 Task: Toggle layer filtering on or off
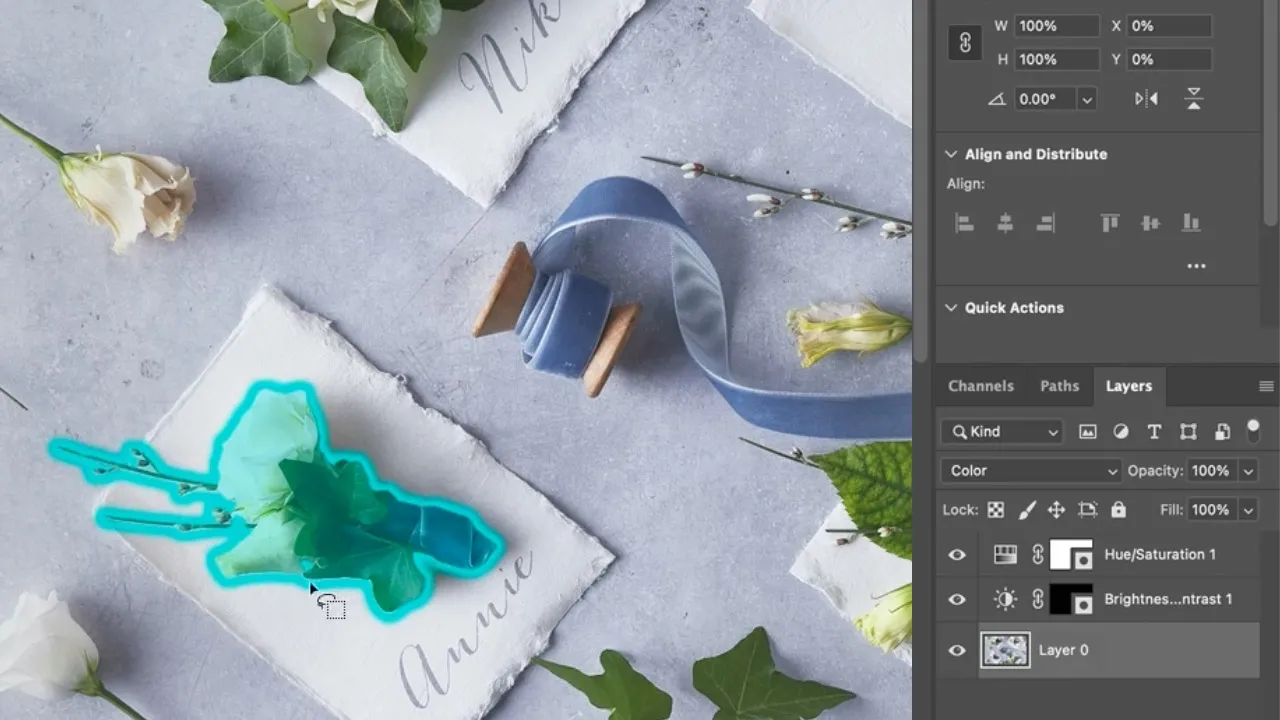pos(1253,430)
